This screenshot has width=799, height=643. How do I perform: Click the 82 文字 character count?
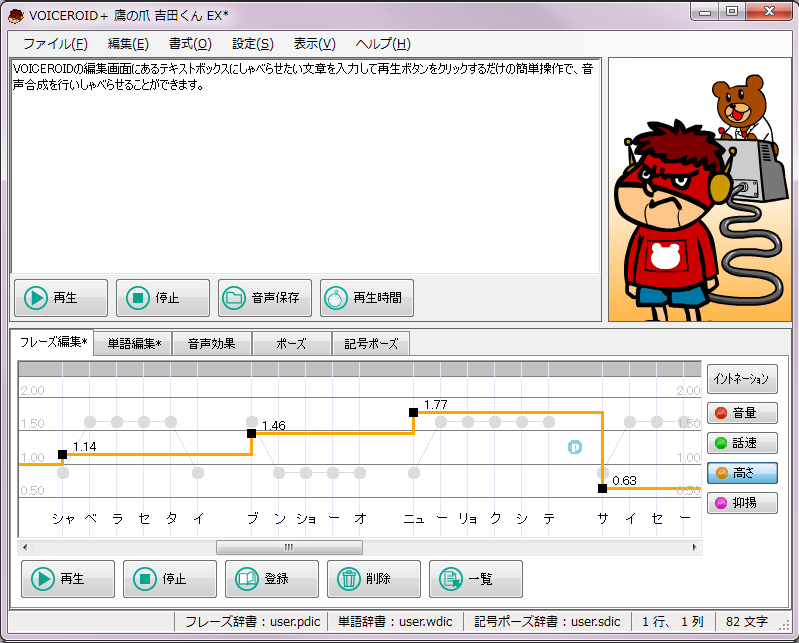747,622
